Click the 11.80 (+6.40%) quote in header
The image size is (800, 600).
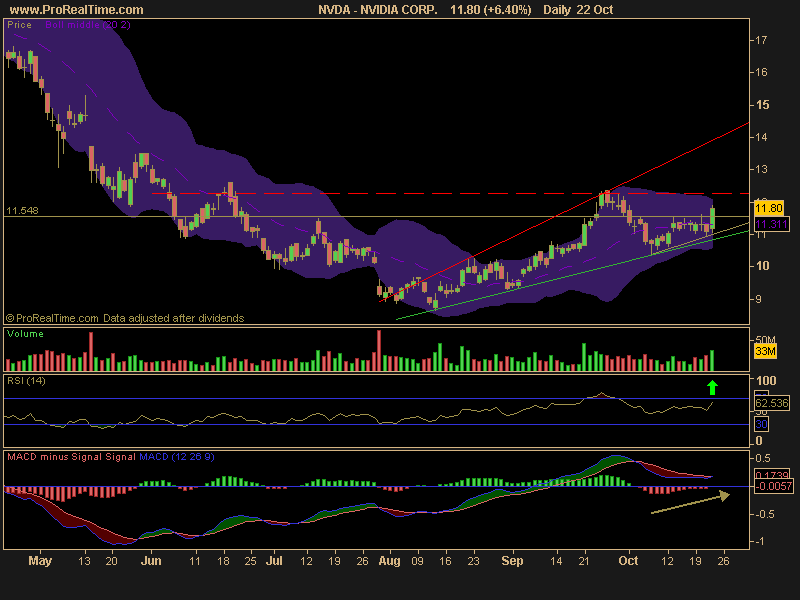(x=490, y=10)
